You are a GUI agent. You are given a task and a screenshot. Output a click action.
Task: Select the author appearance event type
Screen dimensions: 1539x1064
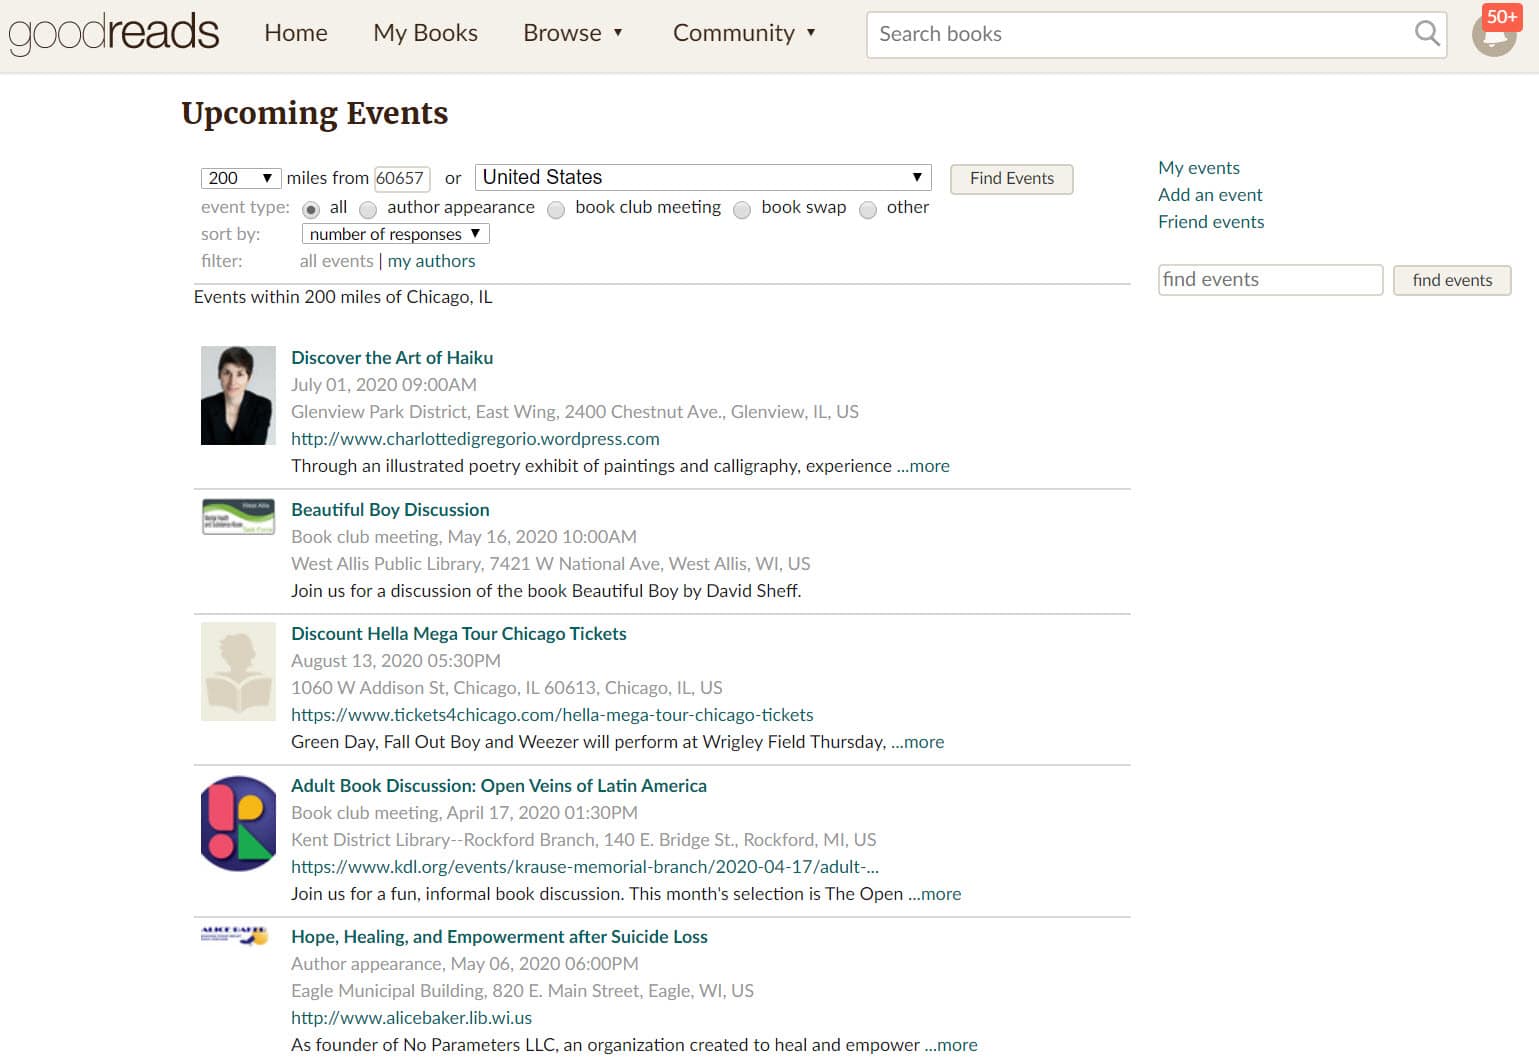pyautogui.click(x=368, y=210)
